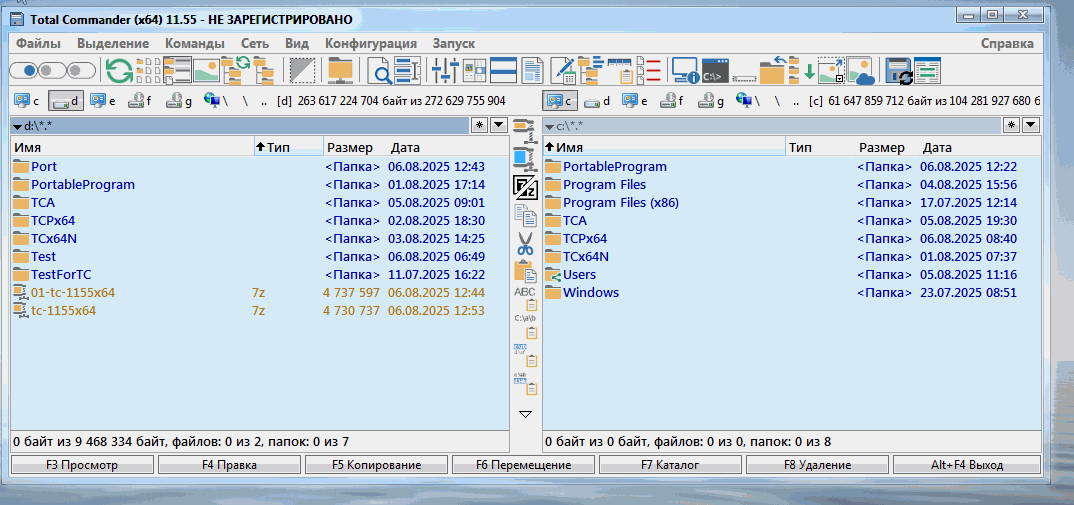This screenshot has height=505, width=1074.
Task: Open the Справка menu
Action: 1006,43
